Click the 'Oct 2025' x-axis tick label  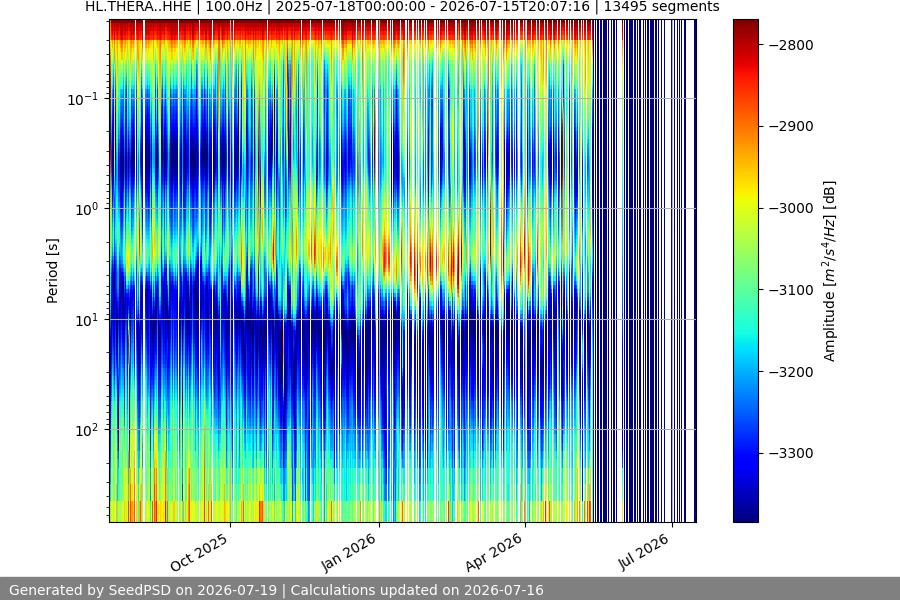(199, 553)
